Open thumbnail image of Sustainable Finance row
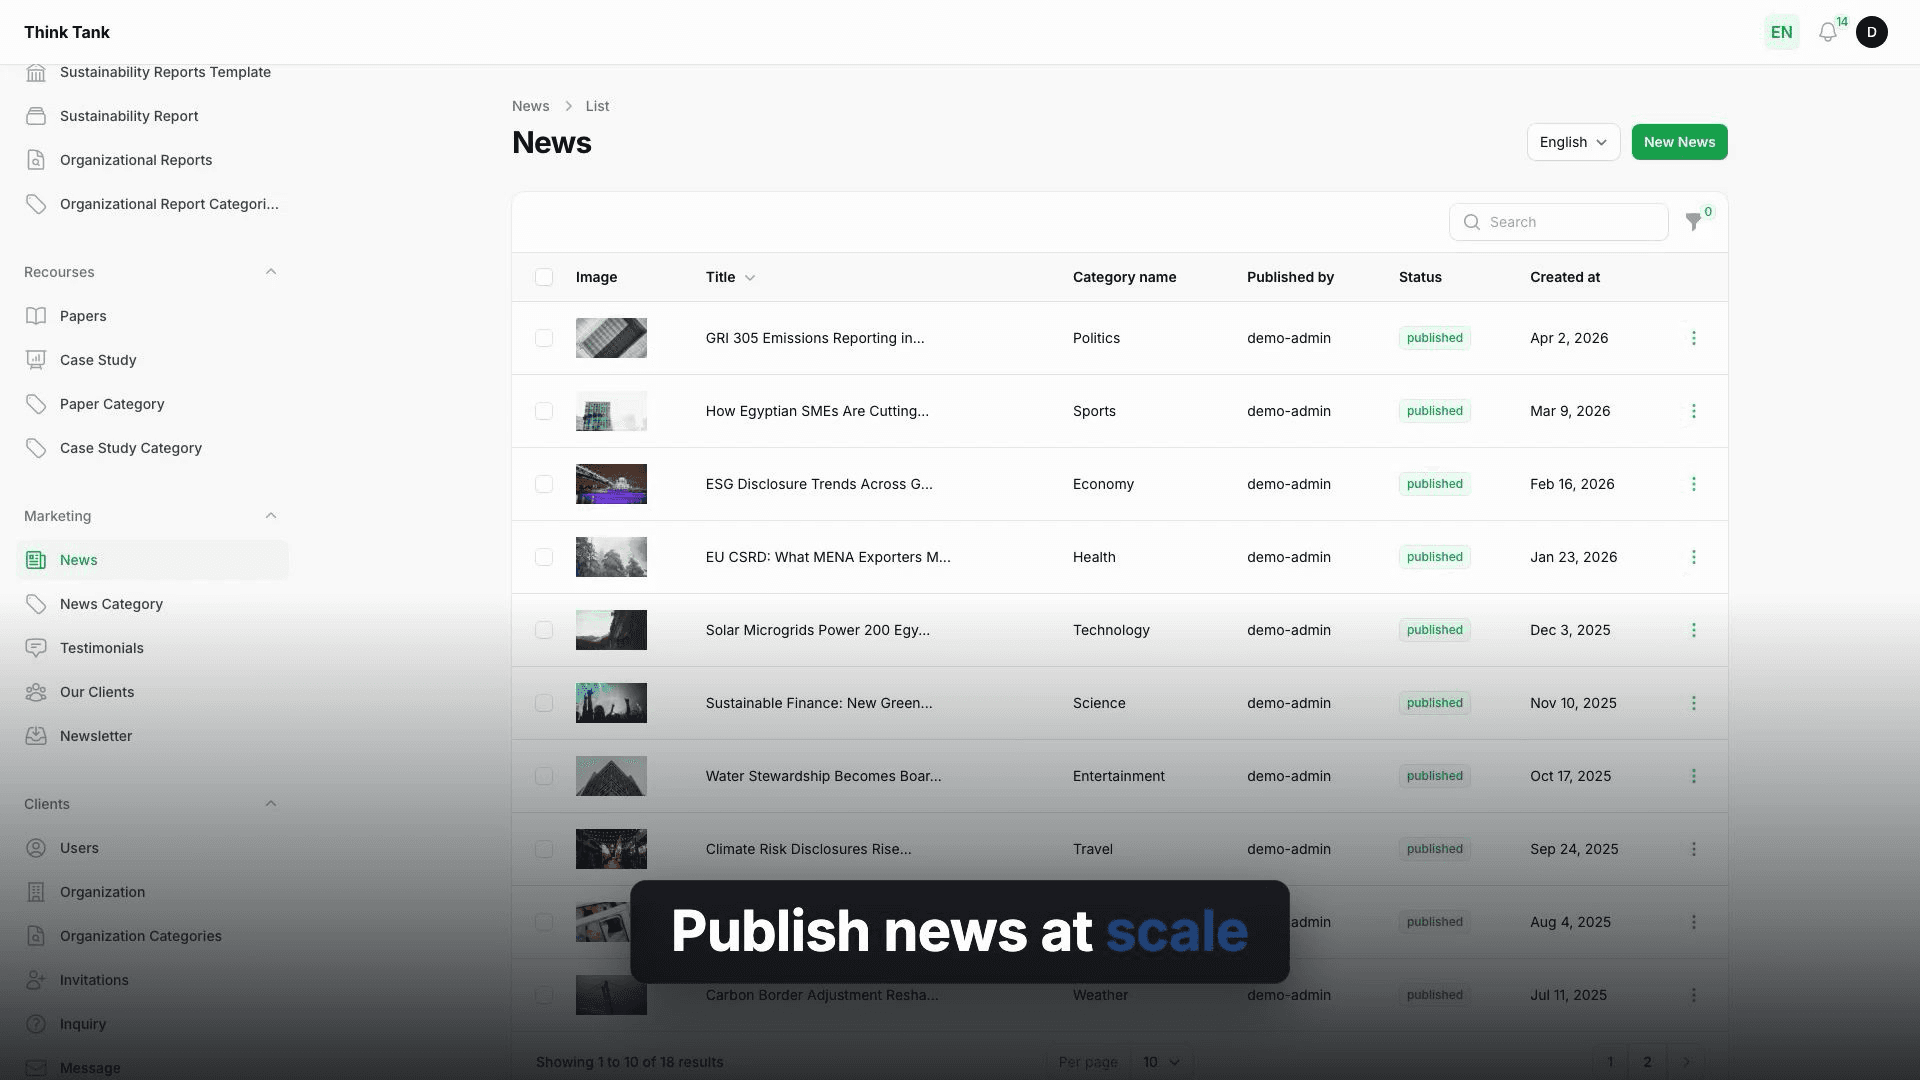 611,703
